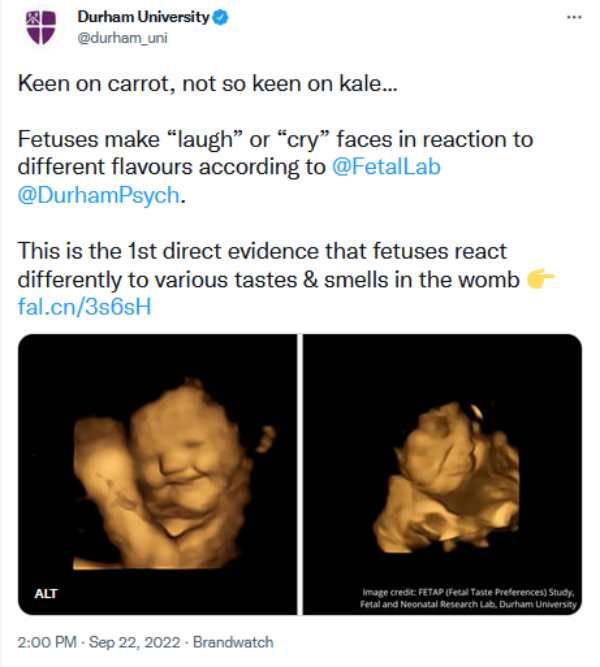This screenshot has height=667, width=600.
Task: Click the Brandwatch source label
Action: pyautogui.click(x=233, y=642)
